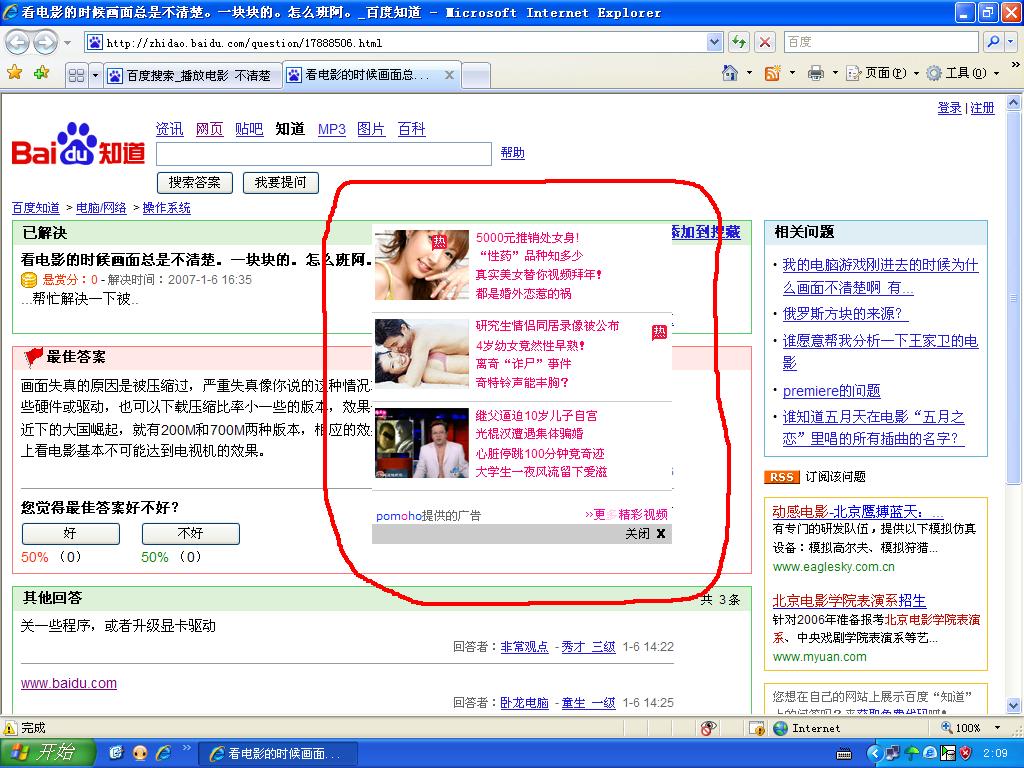Click the page scroll down arrow
The width and height of the screenshot is (1024, 768).
coord(1014,705)
